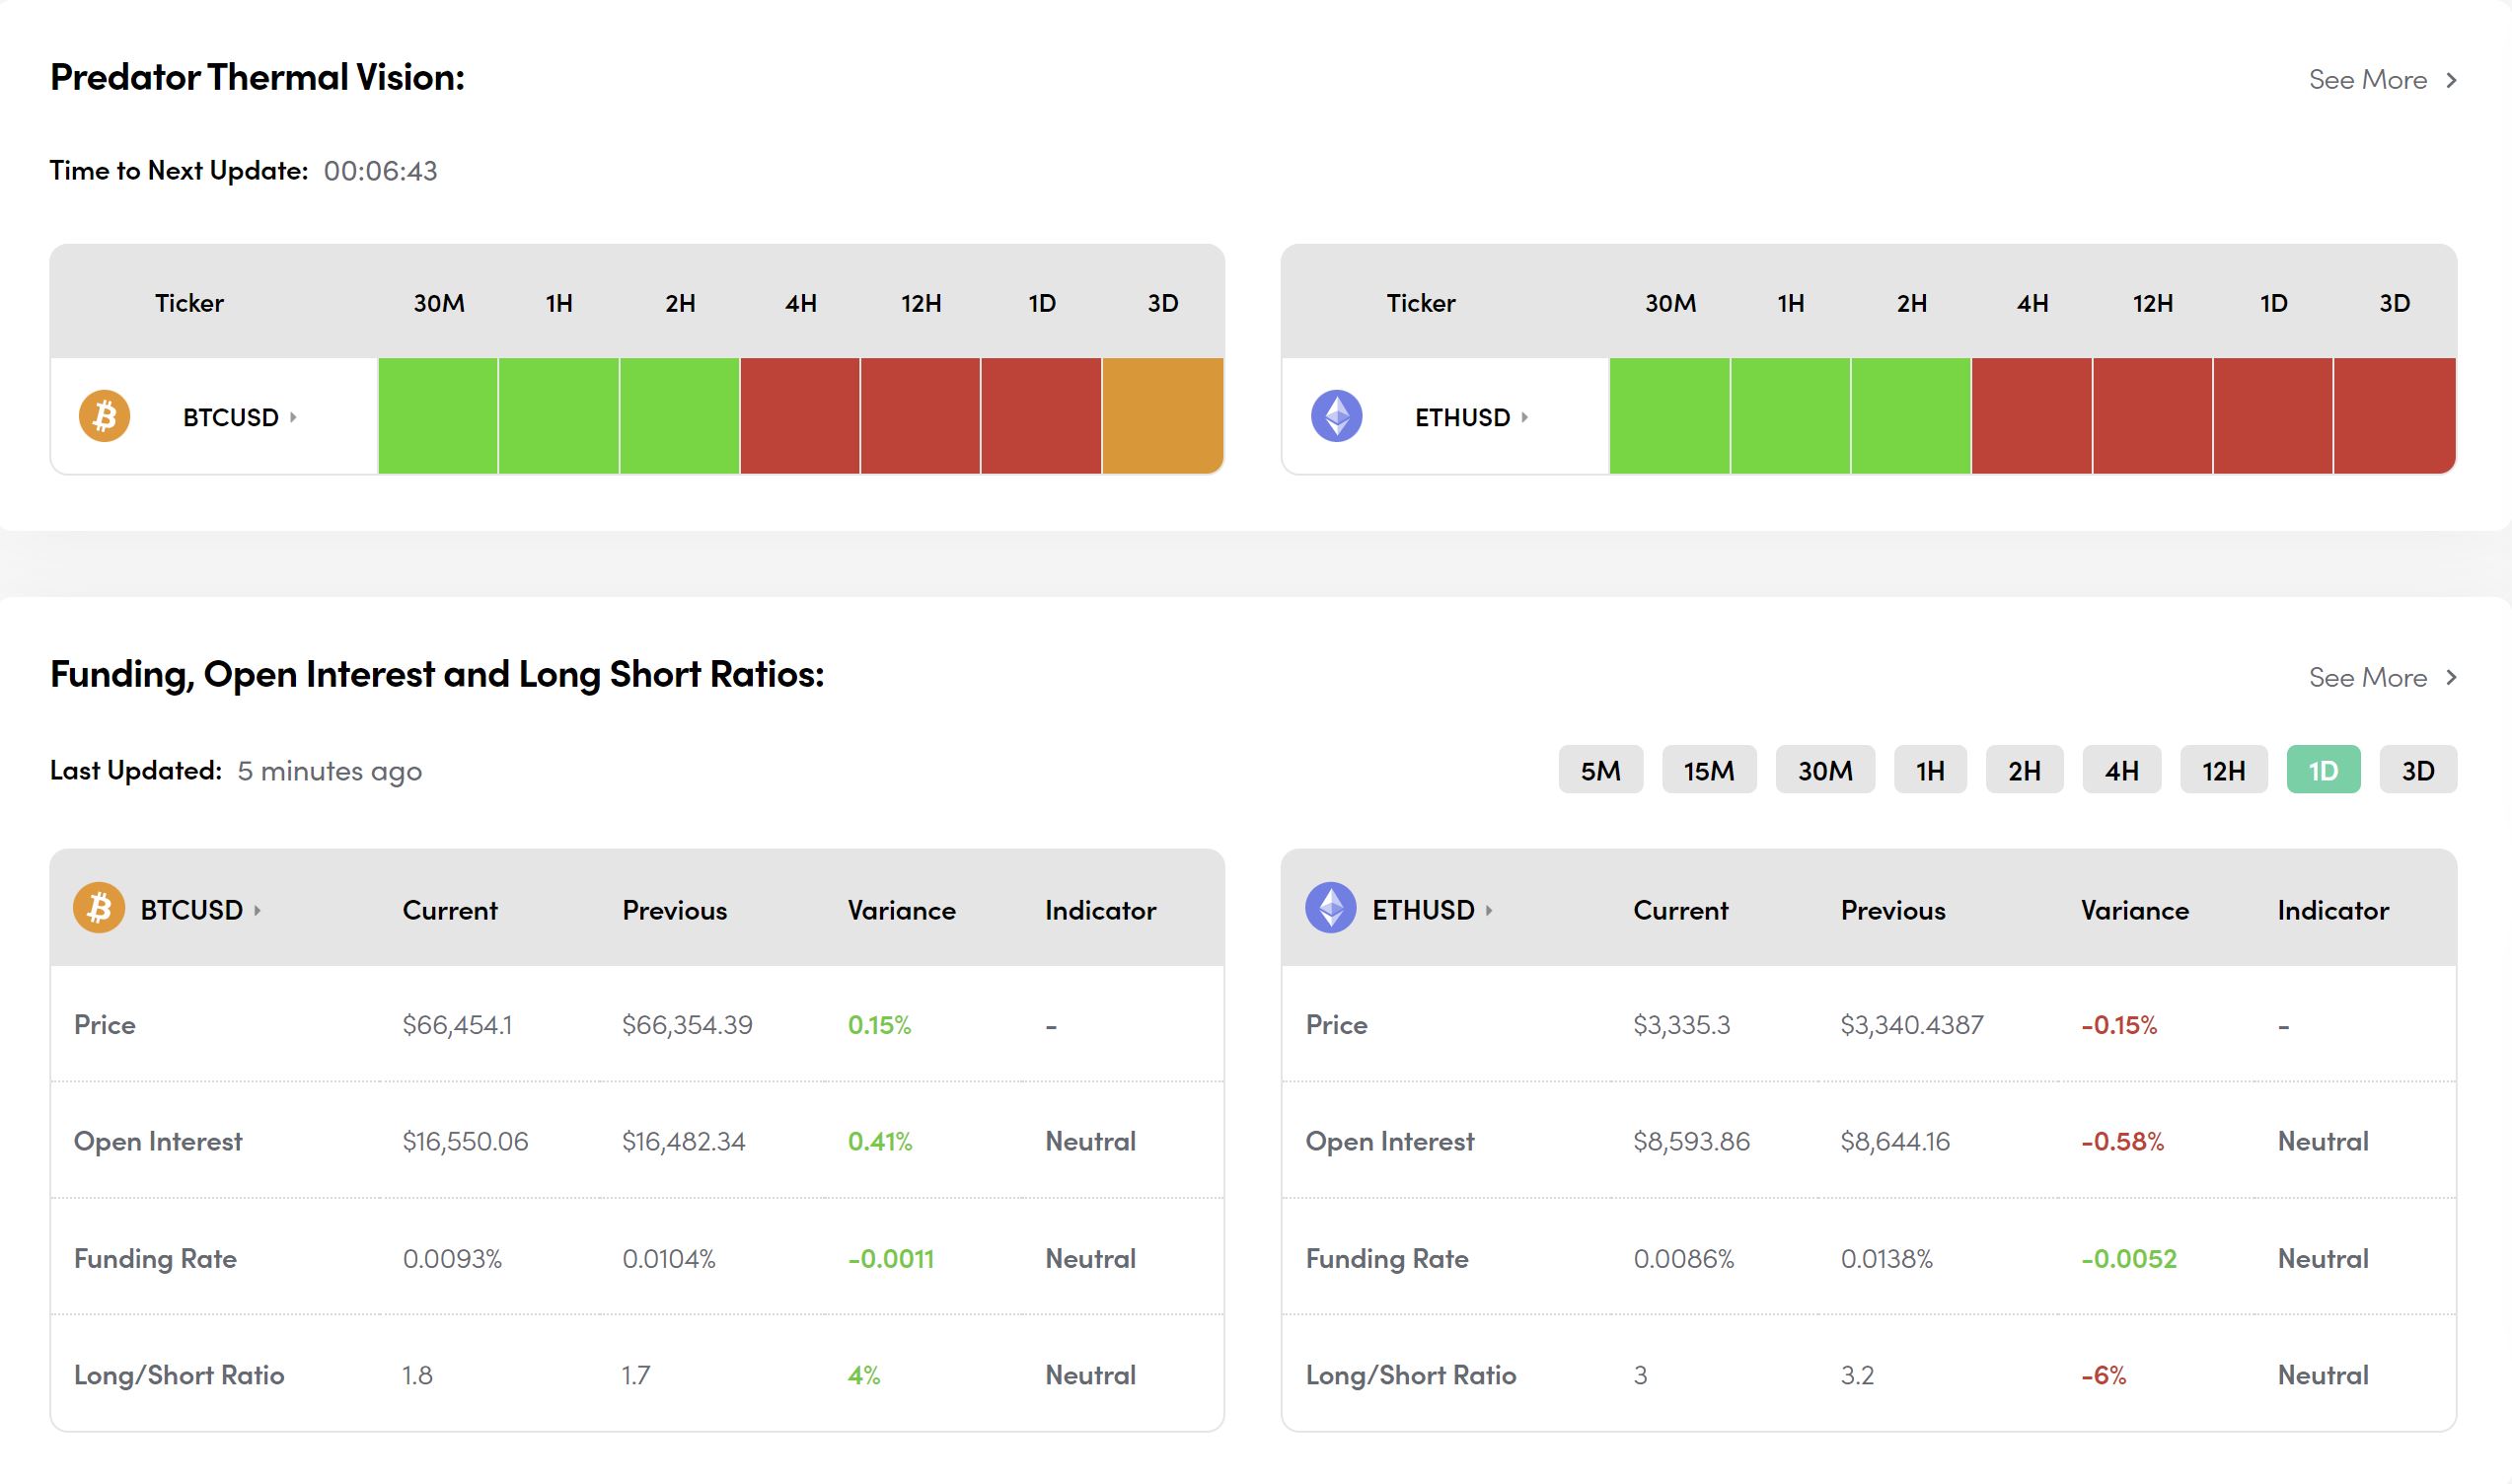Open the ETHUSD arrow in the funding table header
The width and height of the screenshot is (2512, 1484).
(1488, 910)
